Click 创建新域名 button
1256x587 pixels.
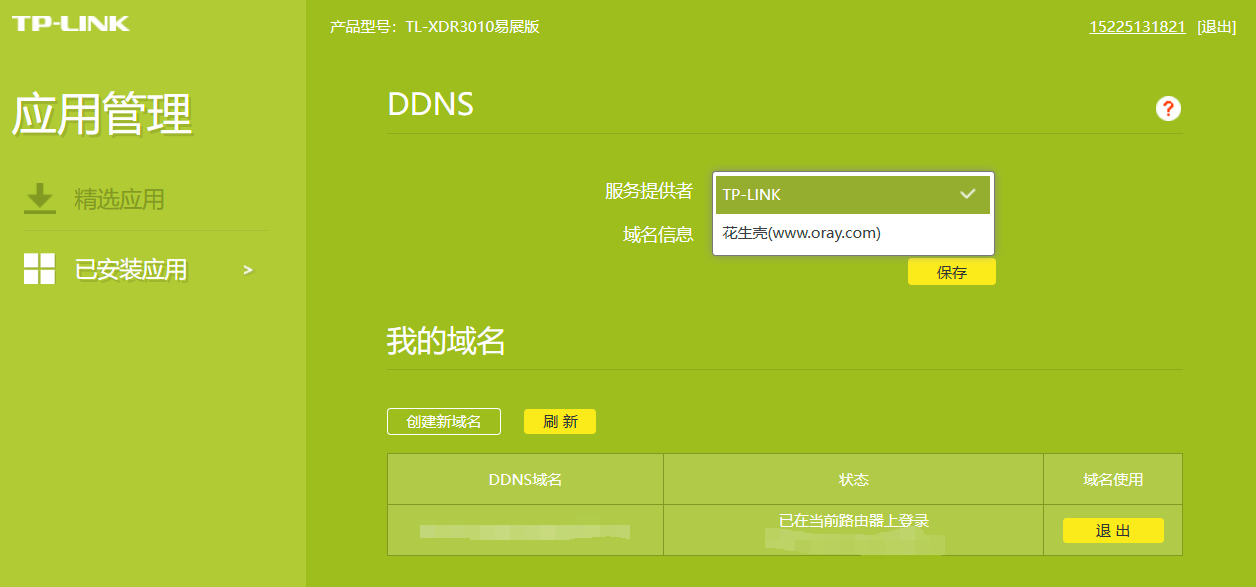[x=444, y=422]
